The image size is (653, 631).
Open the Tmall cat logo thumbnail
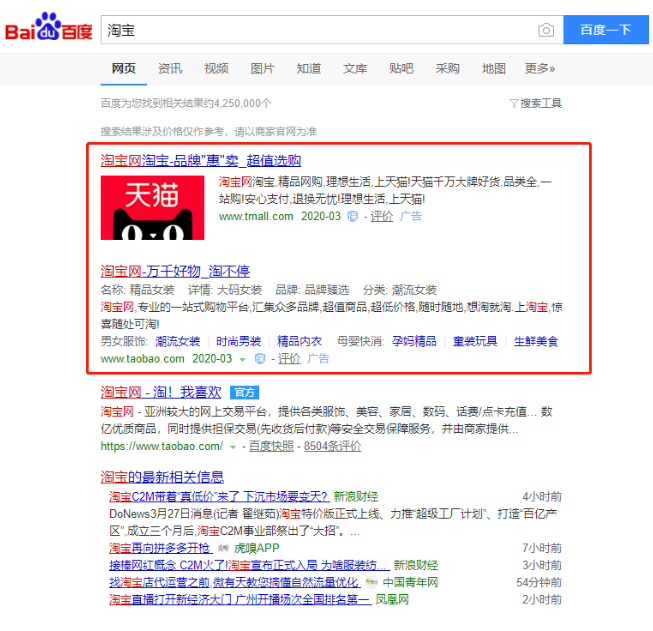point(153,208)
